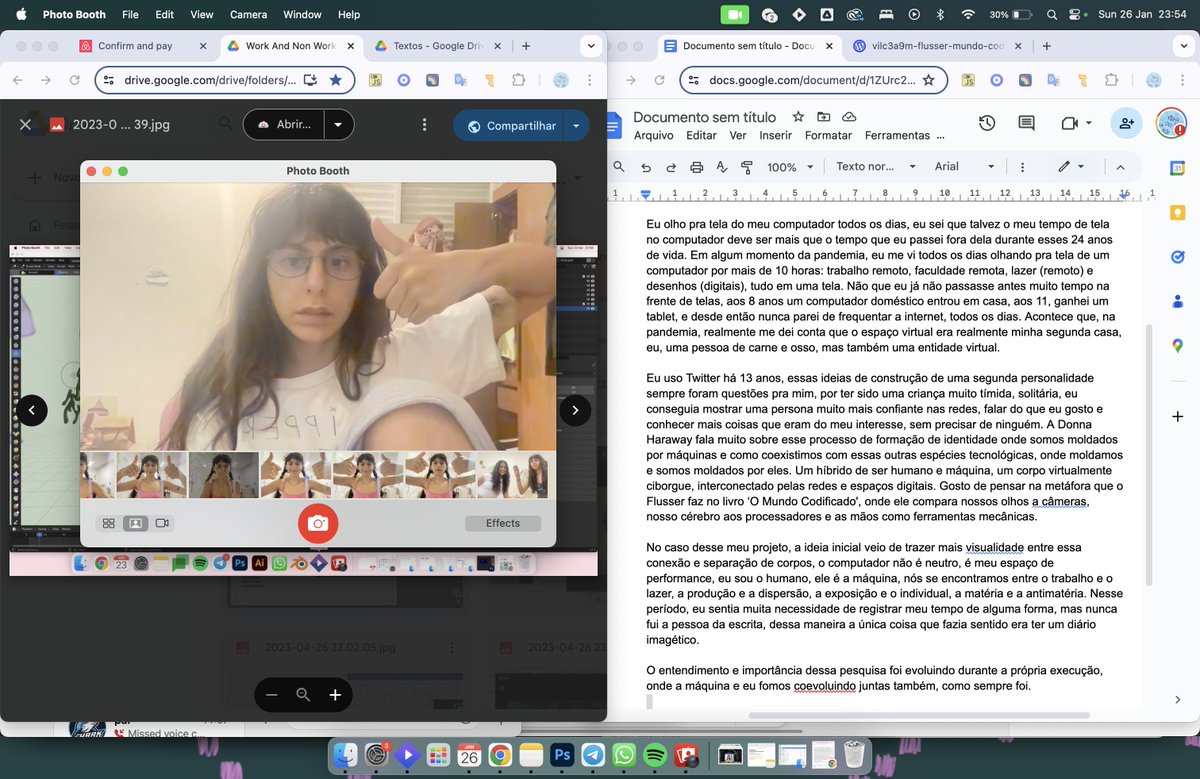This screenshot has height=779, width=1200.
Task: Open the comments history icon in Docs
Action: coord(1027,123)
